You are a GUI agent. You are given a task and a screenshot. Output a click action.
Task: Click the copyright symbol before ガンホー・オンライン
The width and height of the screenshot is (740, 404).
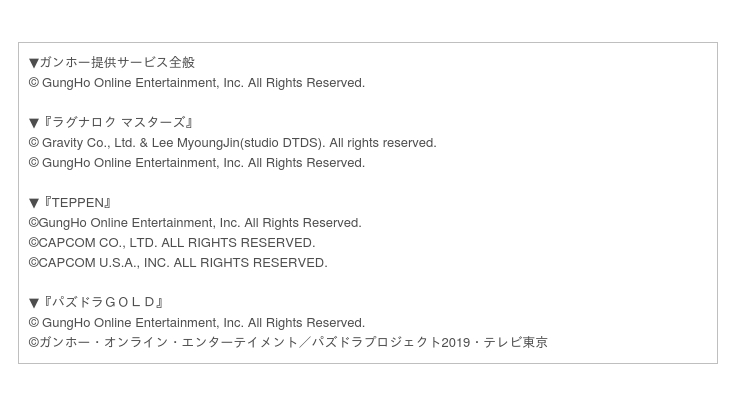[34, 342]
